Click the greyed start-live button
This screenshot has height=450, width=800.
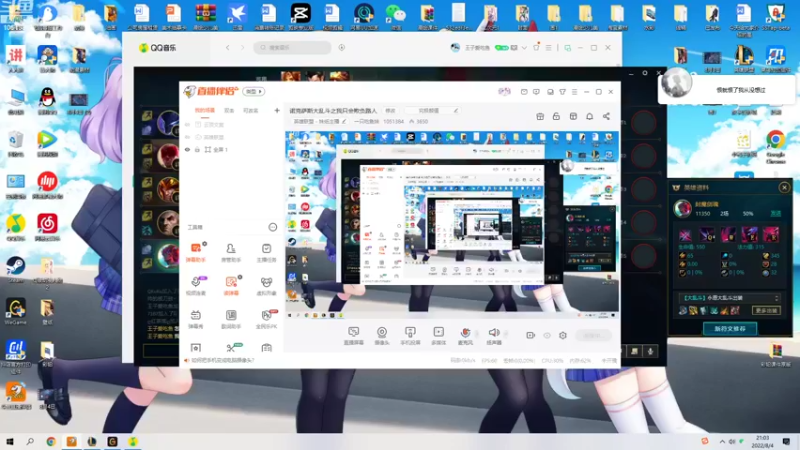pos(593,335)
